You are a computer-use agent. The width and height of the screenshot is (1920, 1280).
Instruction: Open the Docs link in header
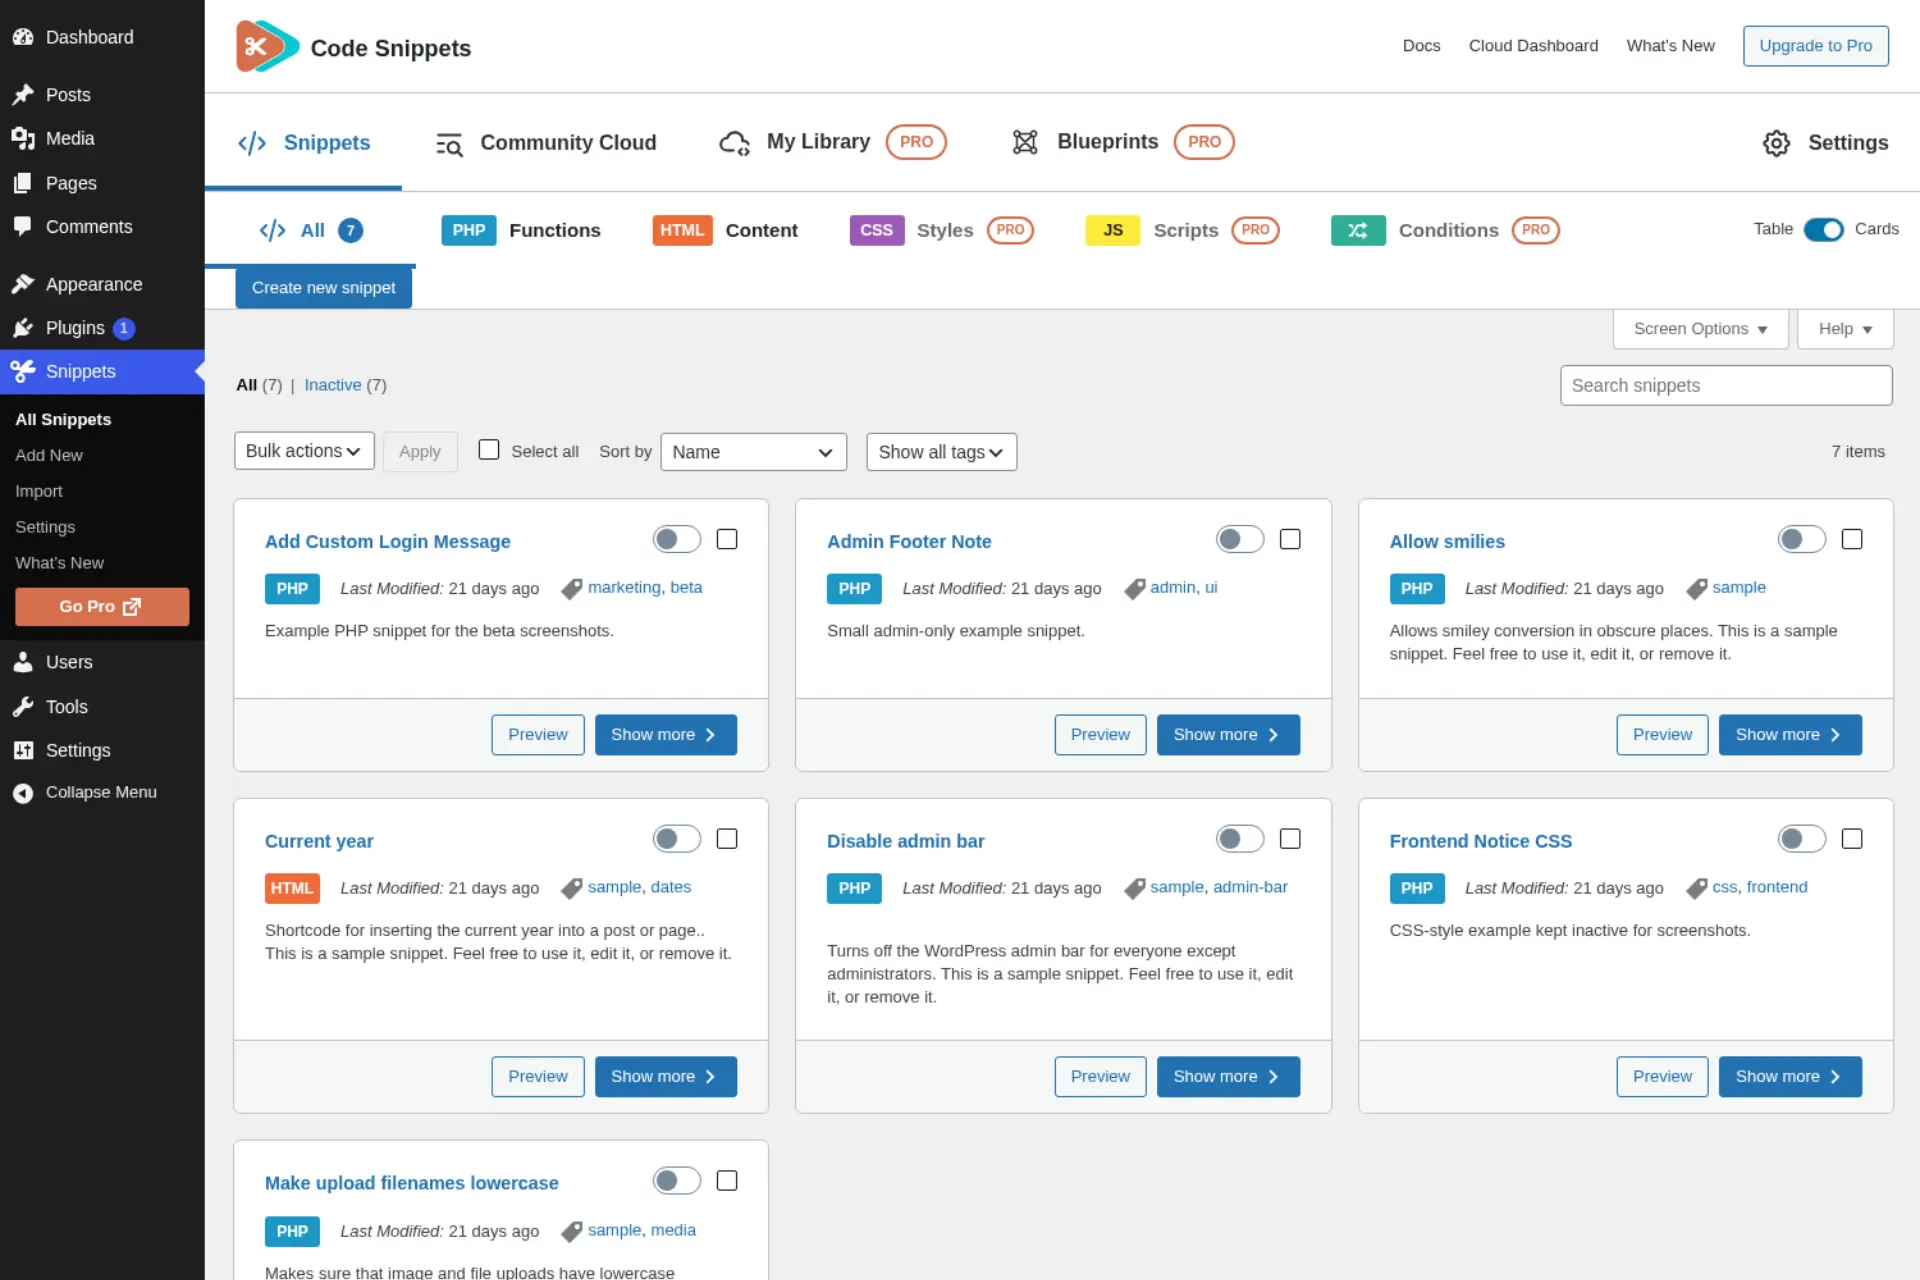pyautogui.click(x=1421, y=46)
